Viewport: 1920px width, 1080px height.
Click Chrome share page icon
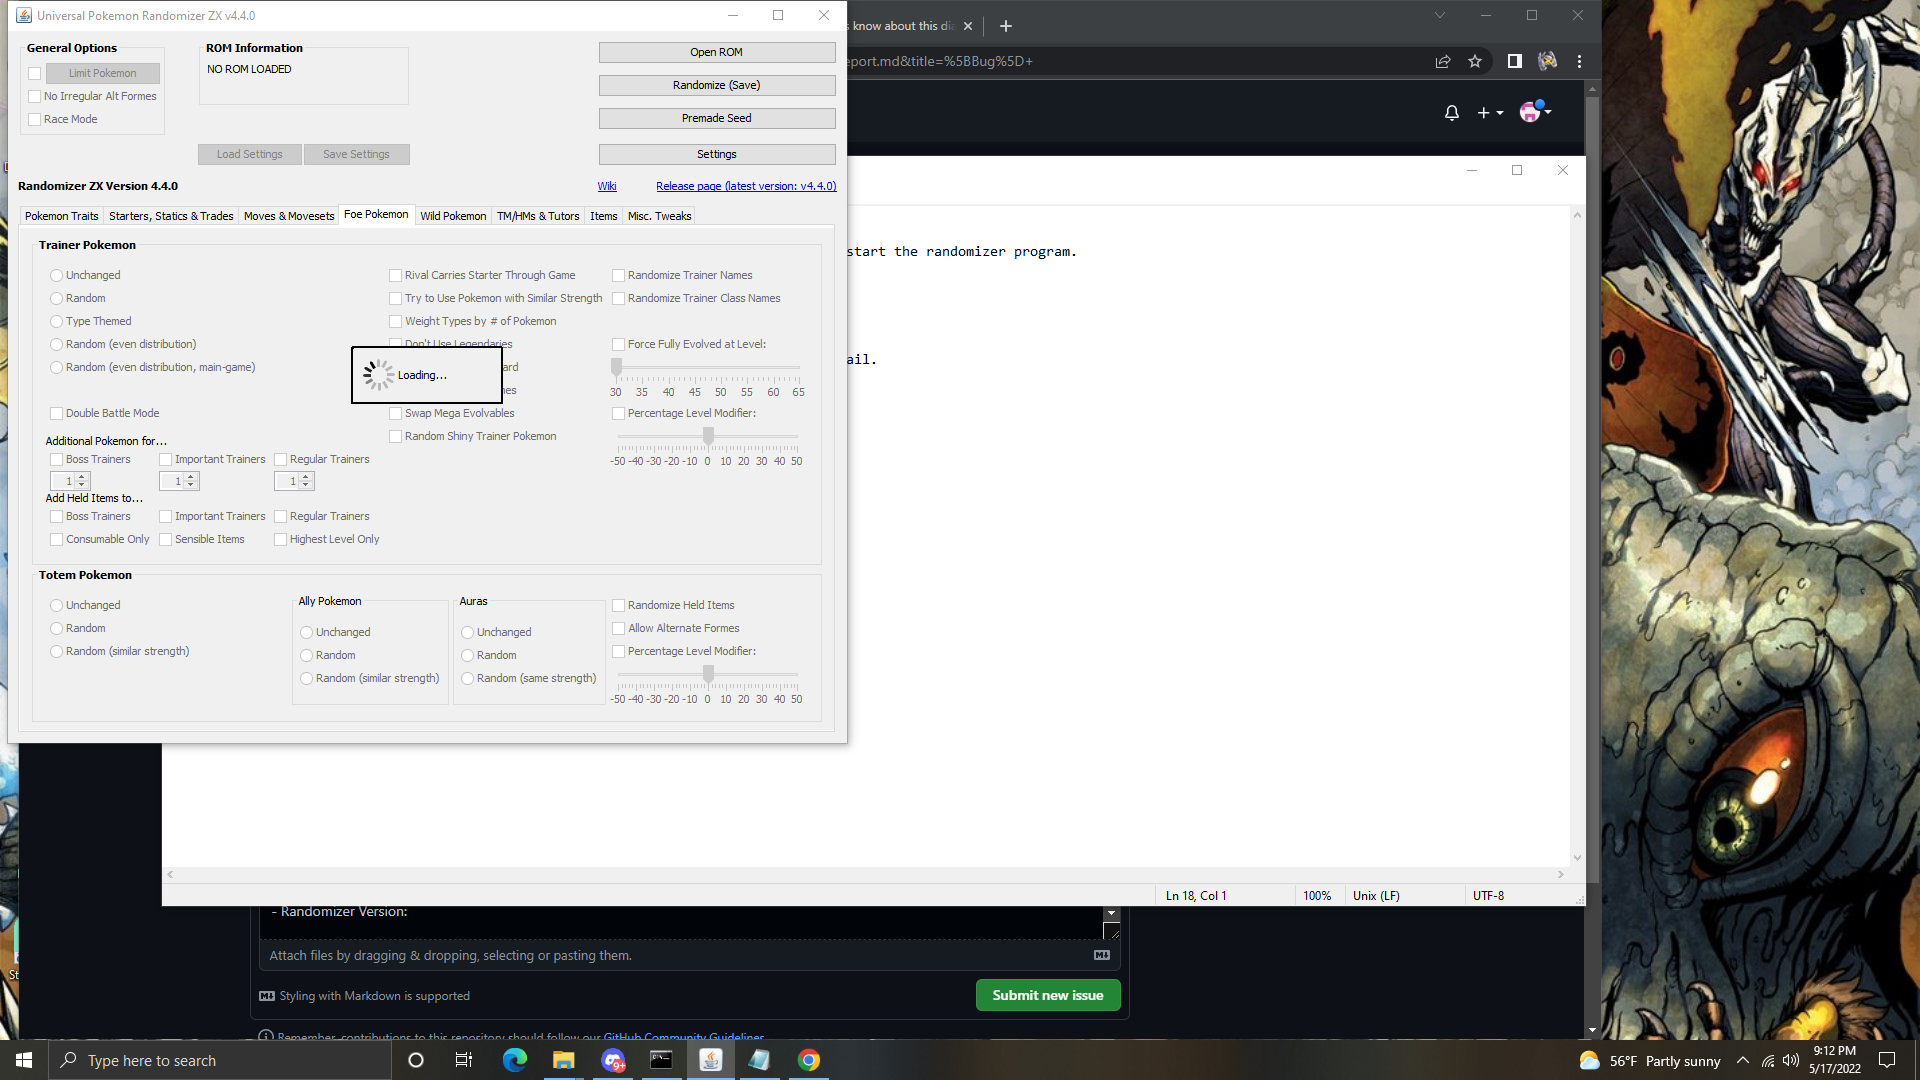point(1442,61)
